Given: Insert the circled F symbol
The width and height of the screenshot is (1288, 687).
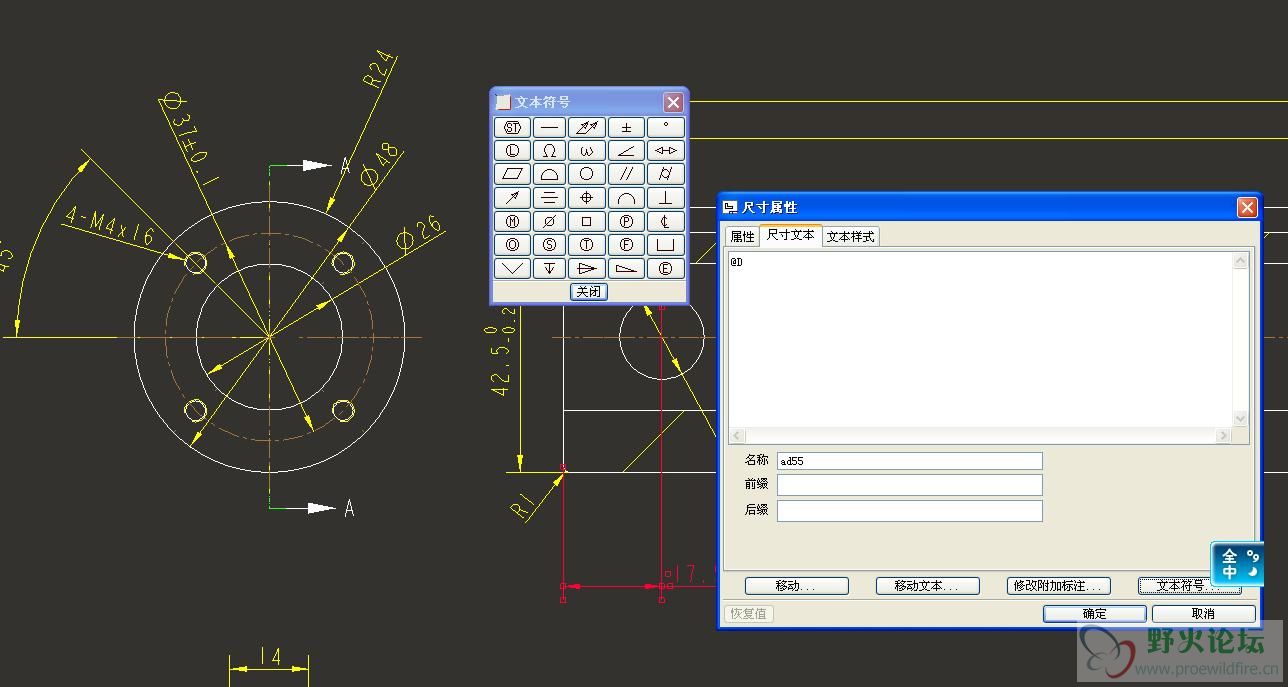Looking at the screenshot, I should tap(626, 244).
